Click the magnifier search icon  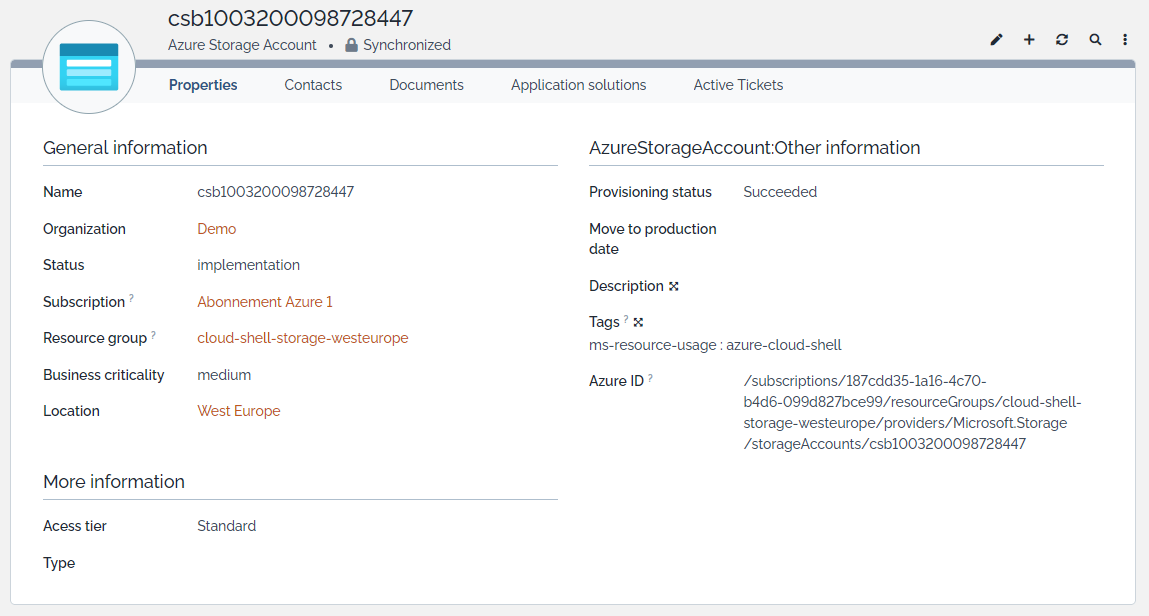click(1095, 40)
